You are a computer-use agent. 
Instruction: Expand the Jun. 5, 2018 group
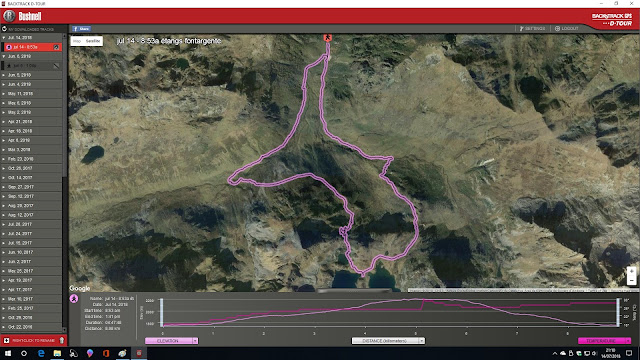coord(4,75)
